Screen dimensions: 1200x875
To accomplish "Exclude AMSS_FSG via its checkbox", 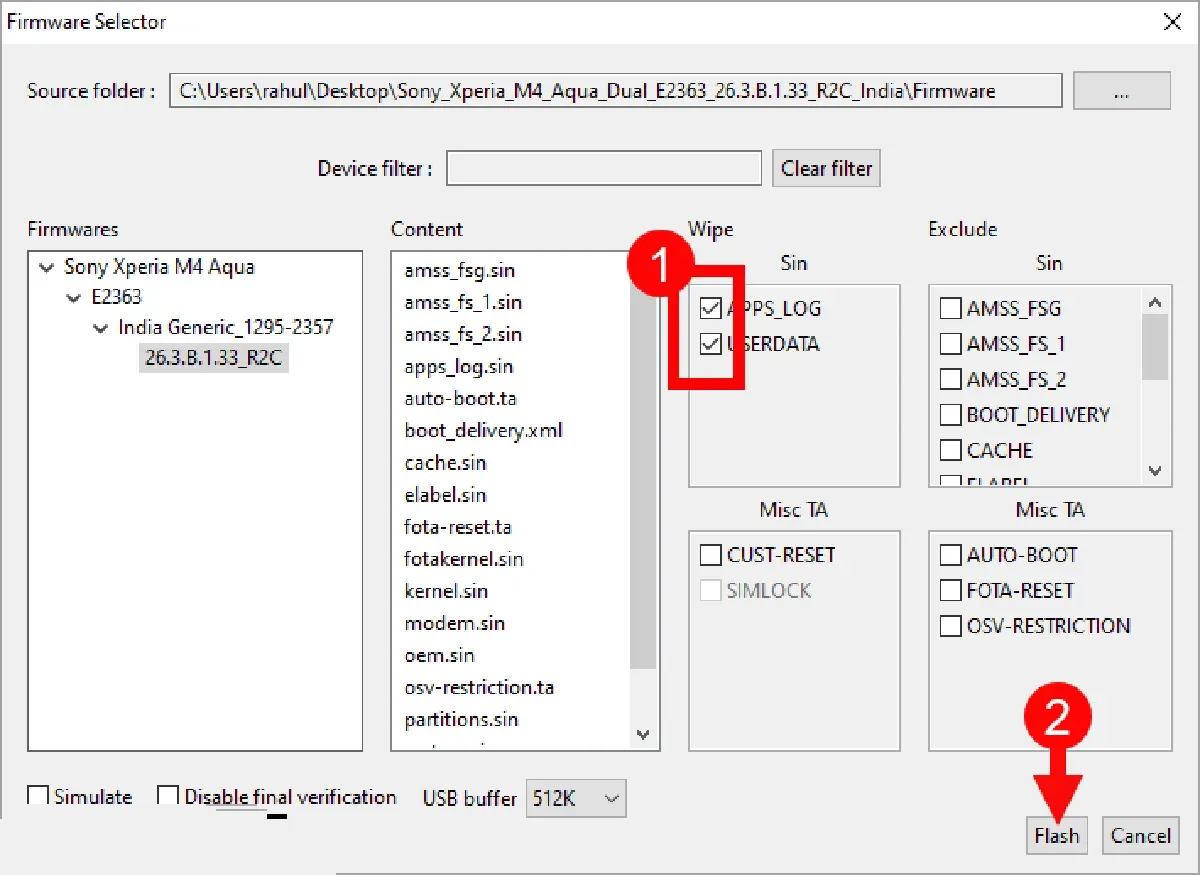I will point(951,308).
